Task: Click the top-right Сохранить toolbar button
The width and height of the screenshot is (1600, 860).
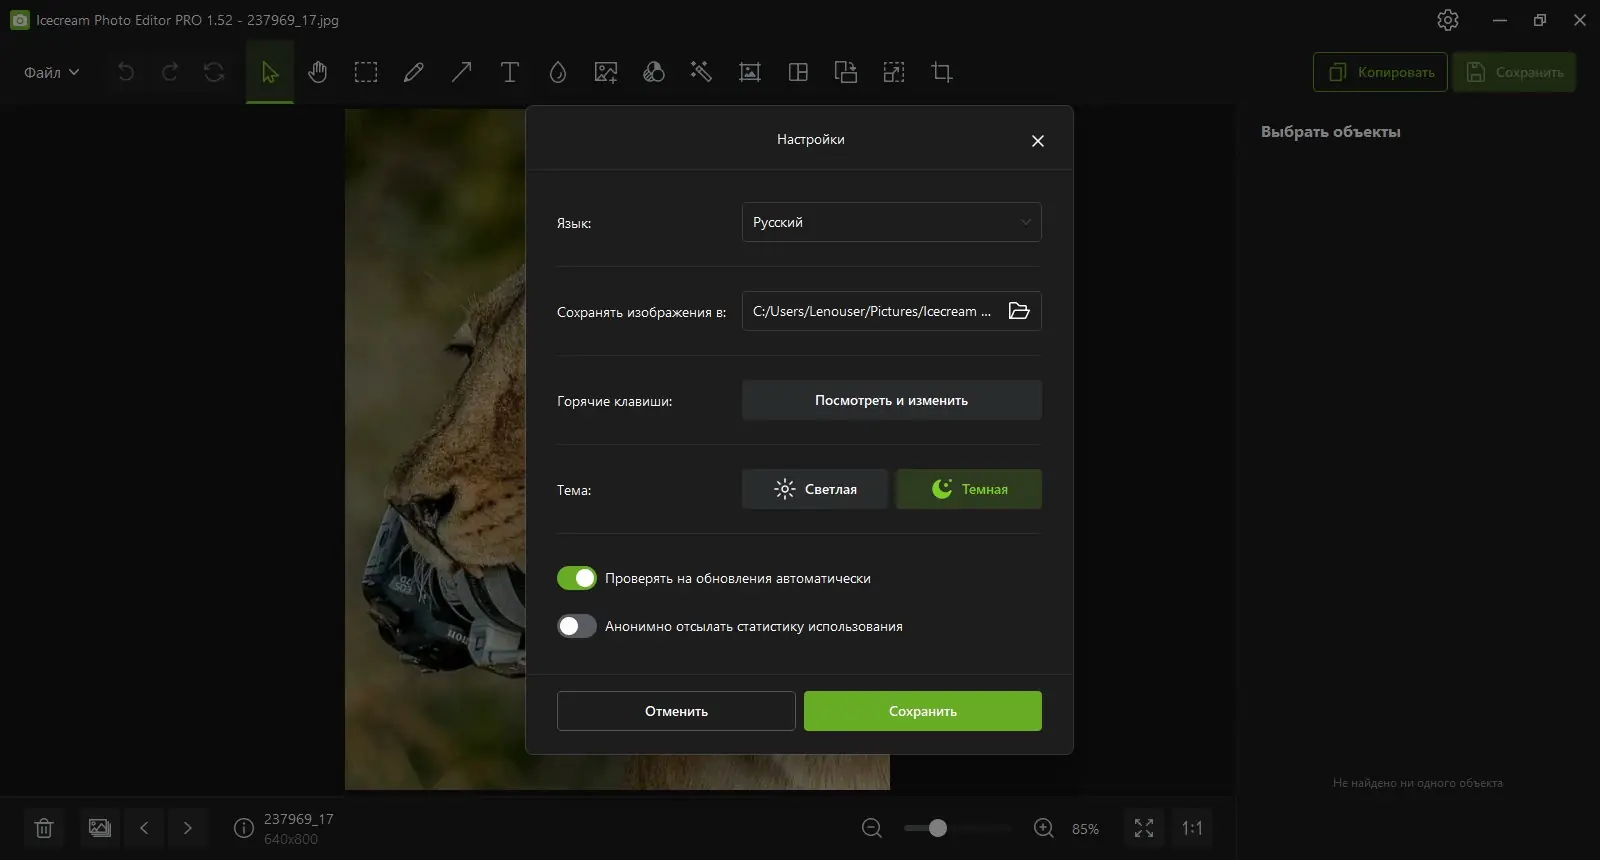Action: click(1514, 72)
